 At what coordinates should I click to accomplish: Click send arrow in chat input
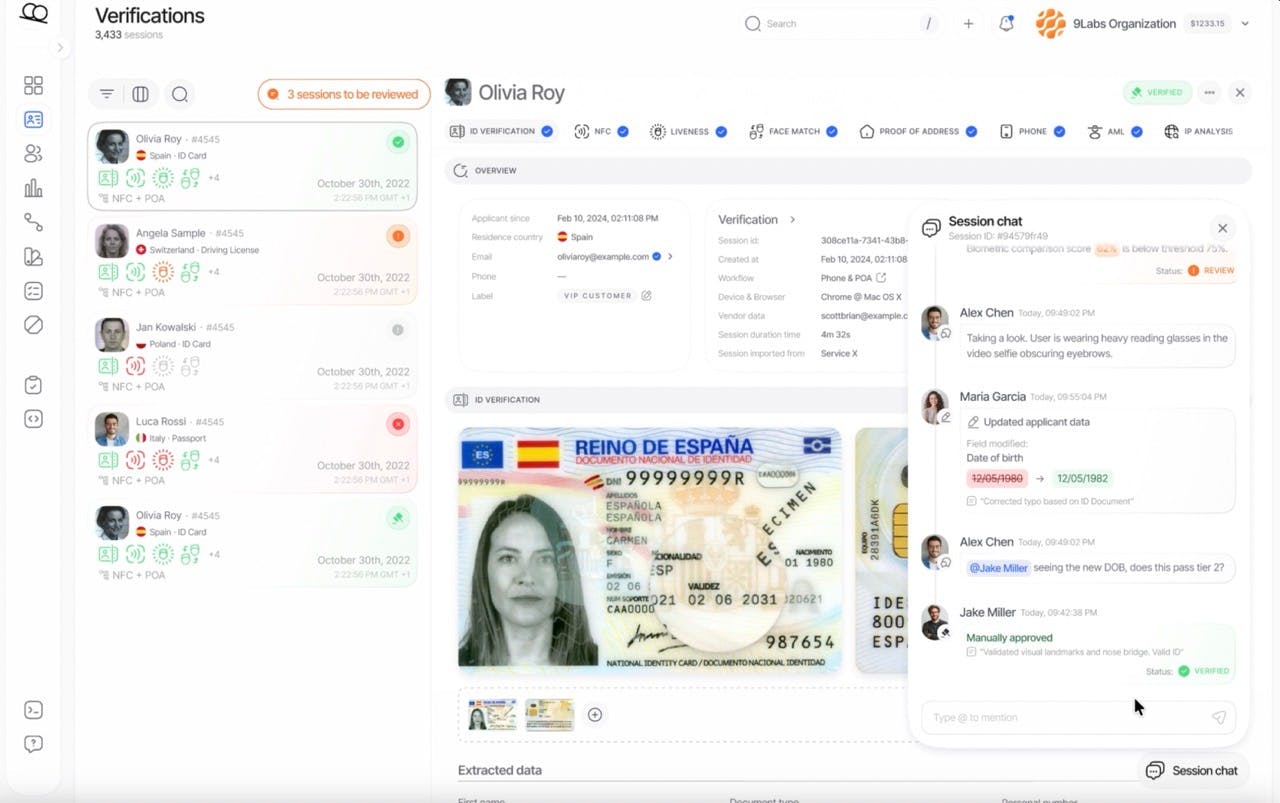pos(1218,717)
